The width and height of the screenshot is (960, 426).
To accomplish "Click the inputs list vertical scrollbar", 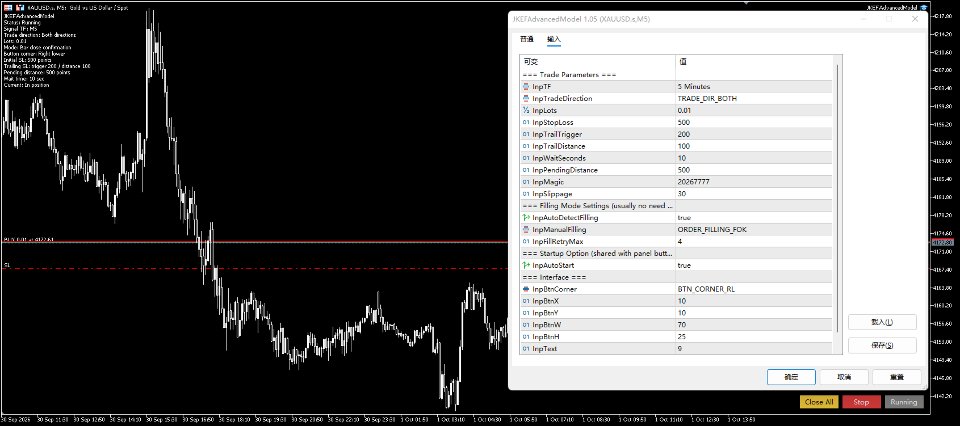I will click(837, 196).
